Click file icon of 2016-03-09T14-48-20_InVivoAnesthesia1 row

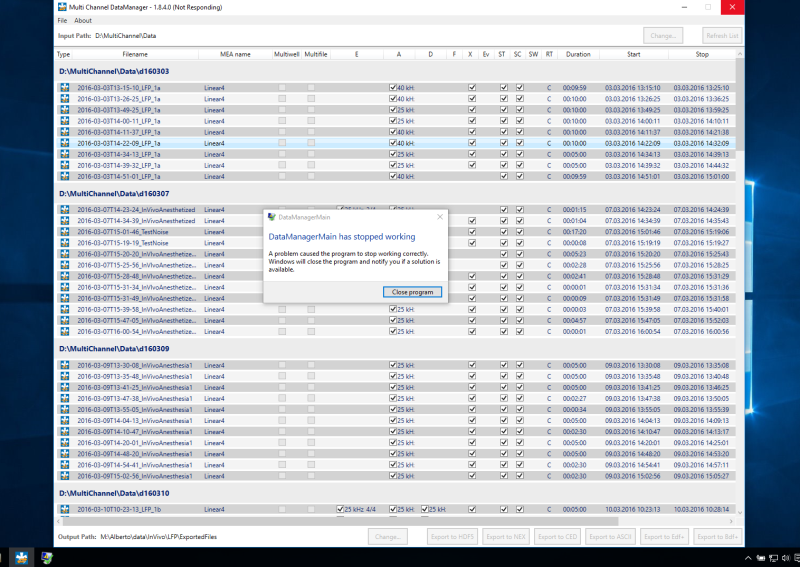point(65,454)
